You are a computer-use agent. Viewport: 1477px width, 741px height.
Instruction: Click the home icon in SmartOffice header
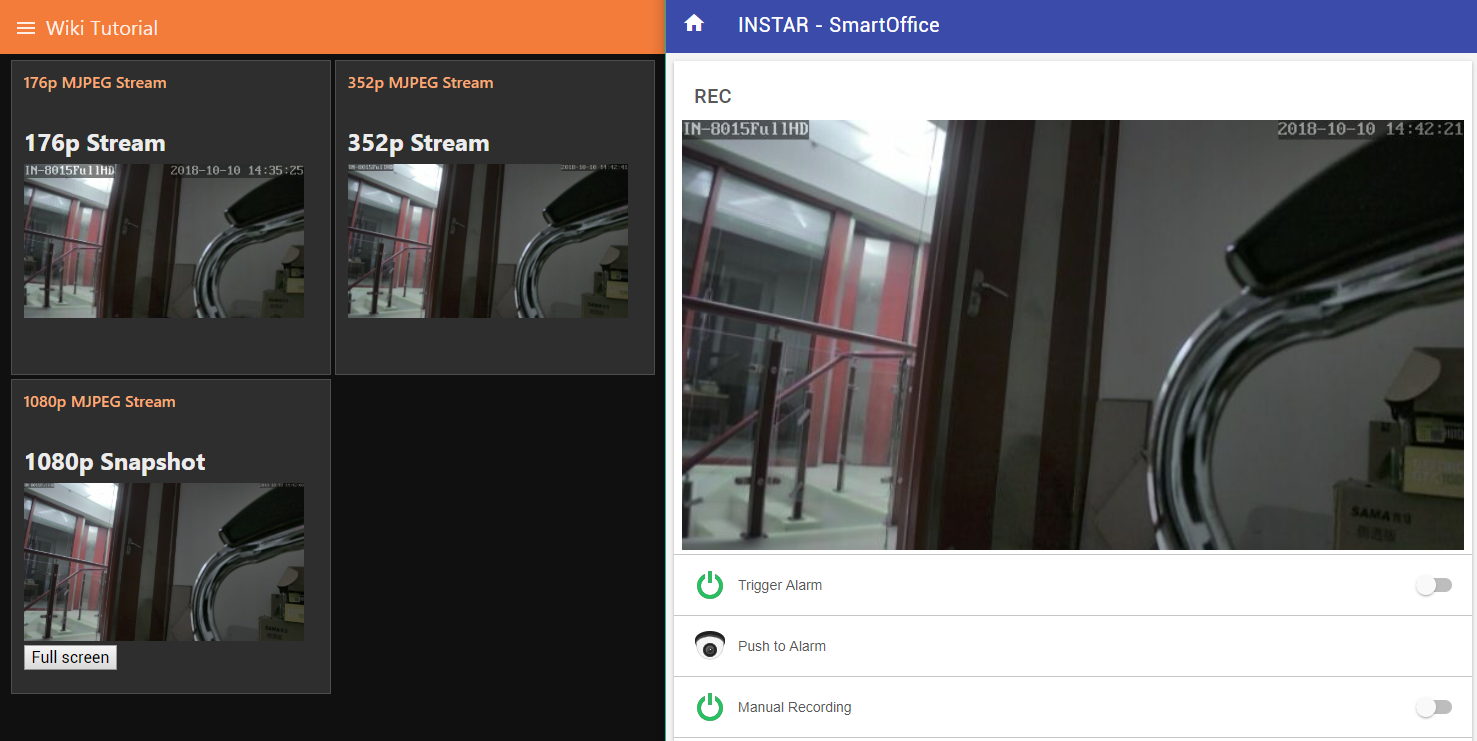pos(694,25)
